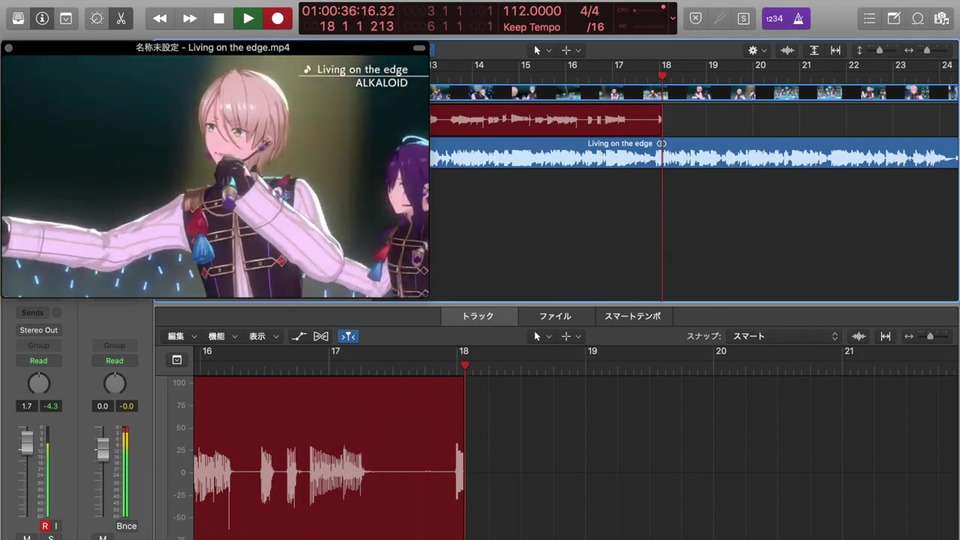Open the Library panel icon
Viewport: 960px width, 540px height.
18,18
